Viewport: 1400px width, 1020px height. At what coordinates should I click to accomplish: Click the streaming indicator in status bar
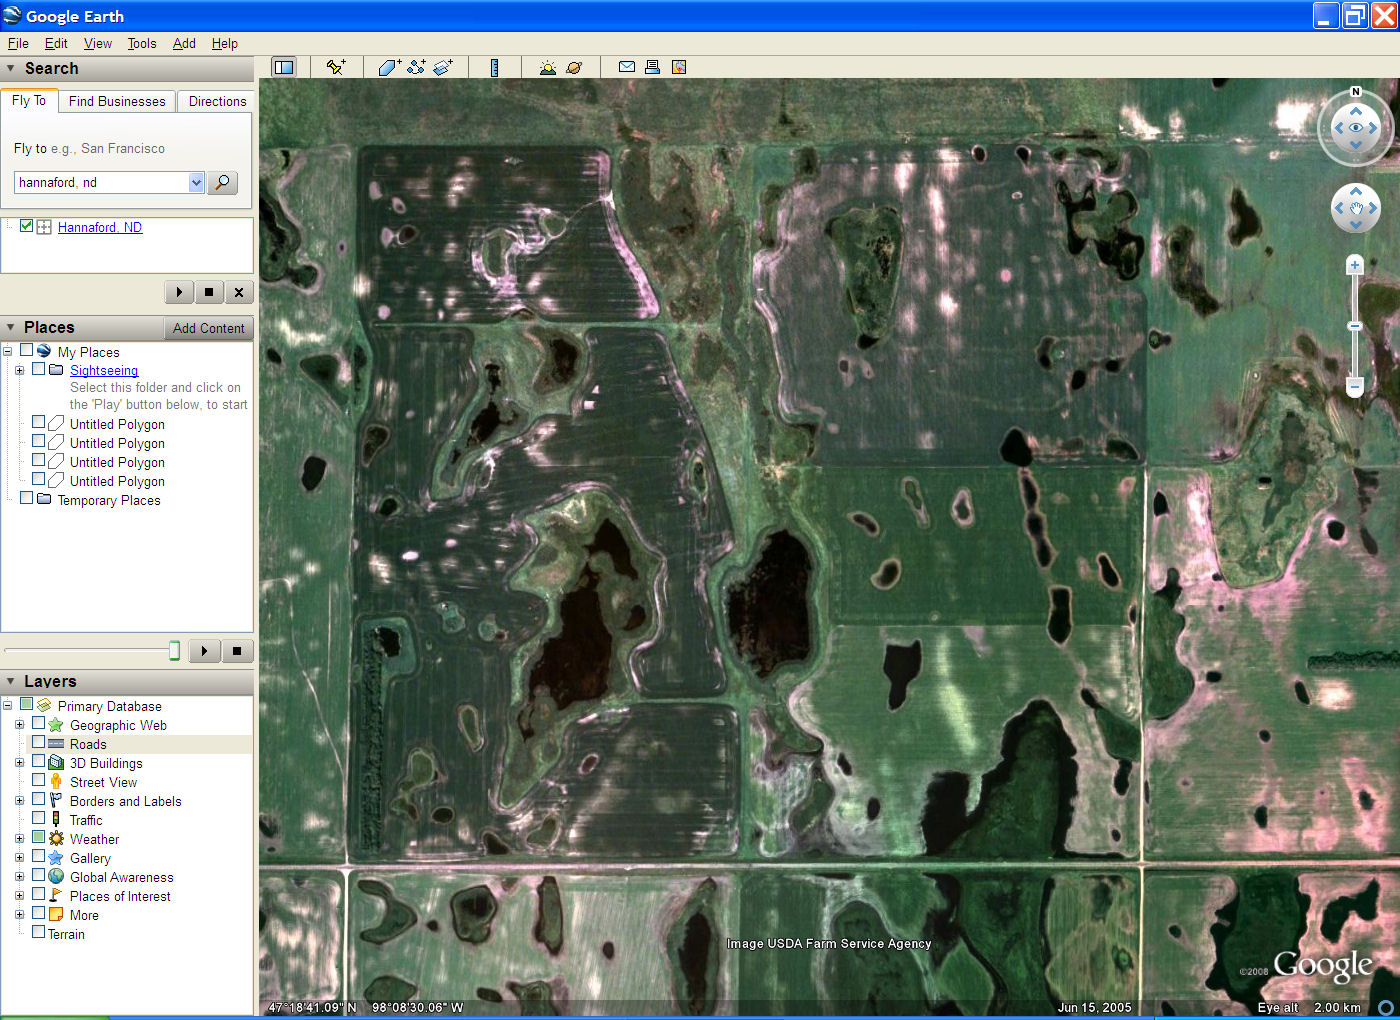[1385, 1008]
